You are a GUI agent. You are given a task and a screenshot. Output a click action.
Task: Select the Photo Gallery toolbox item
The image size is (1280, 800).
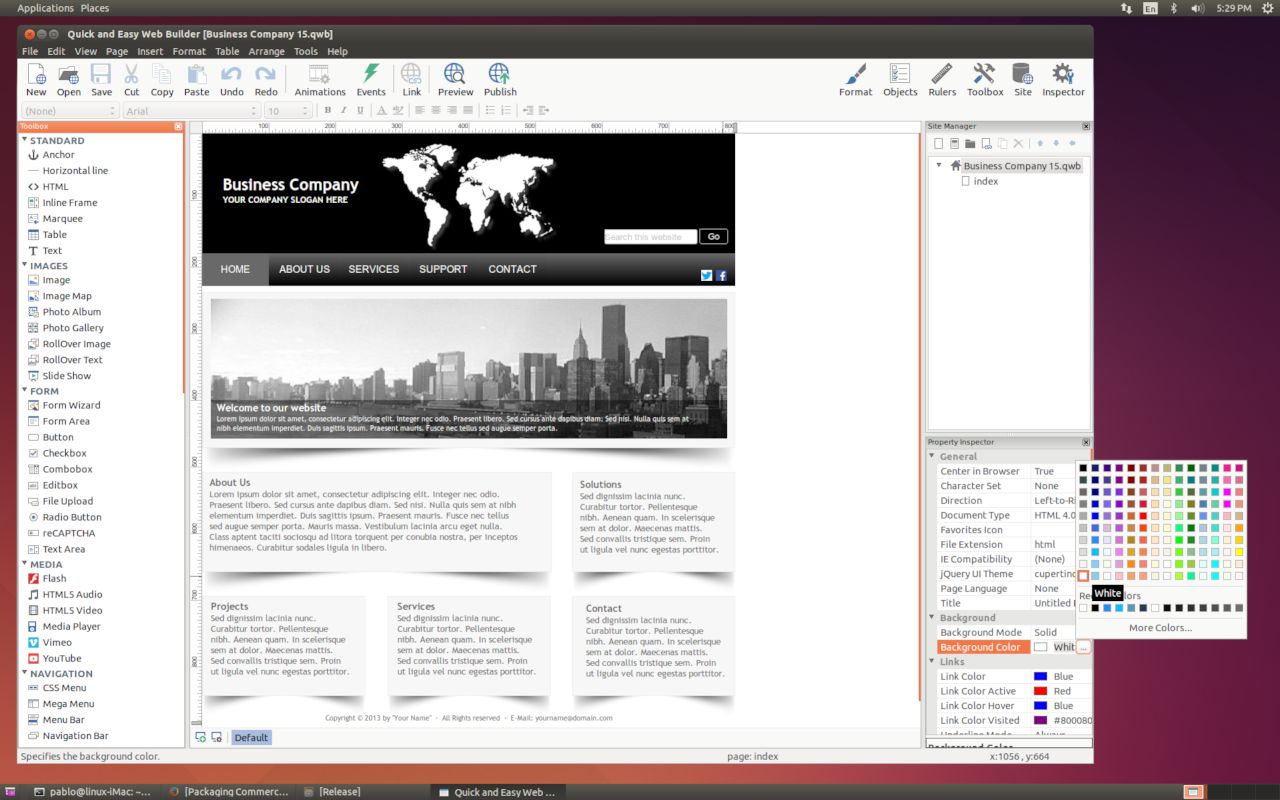tap(72, 328)
